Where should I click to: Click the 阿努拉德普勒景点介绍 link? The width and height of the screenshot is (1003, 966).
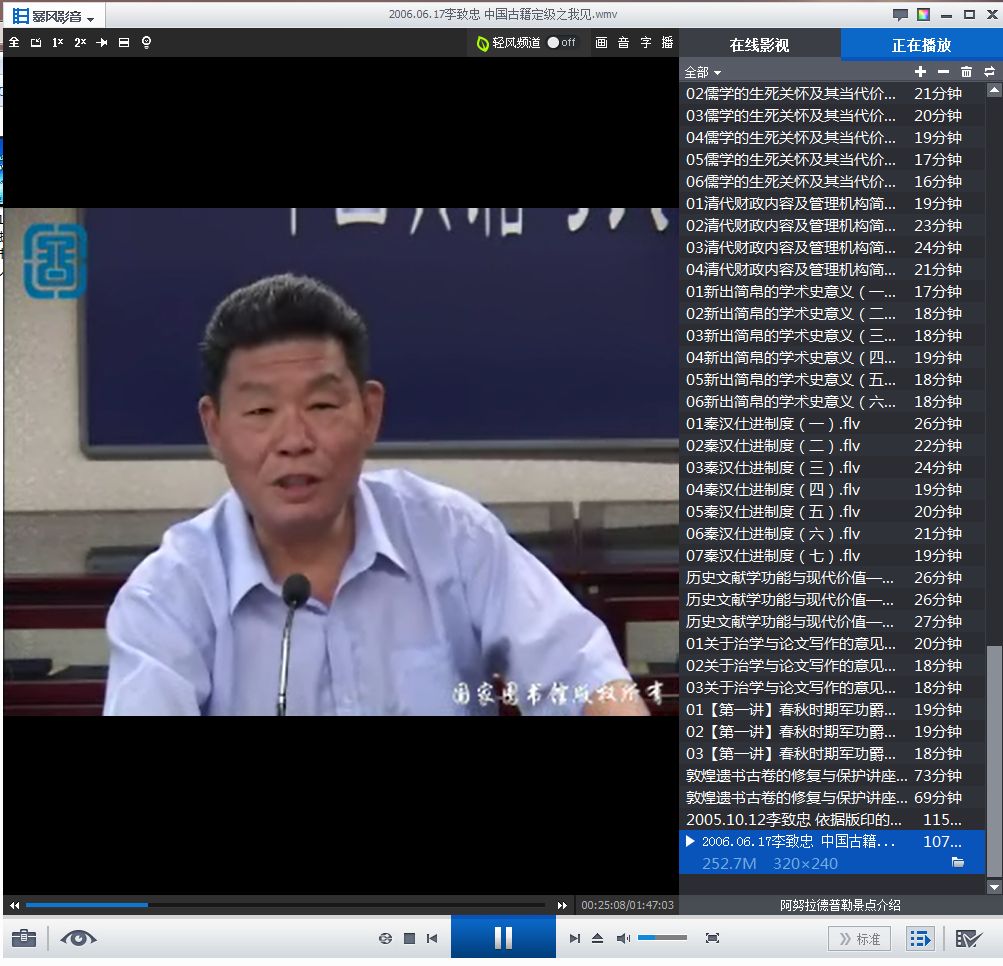(x=840, y=905)
